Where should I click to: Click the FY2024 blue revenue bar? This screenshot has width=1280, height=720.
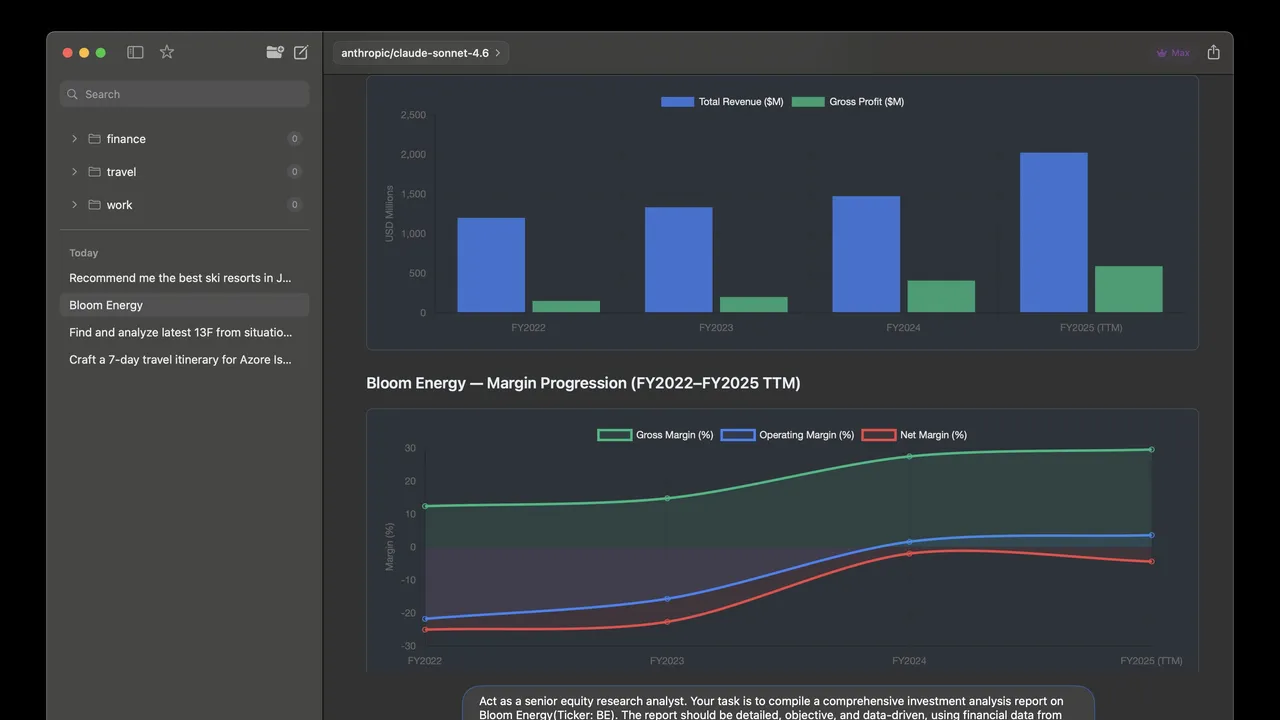pos(866,255)
